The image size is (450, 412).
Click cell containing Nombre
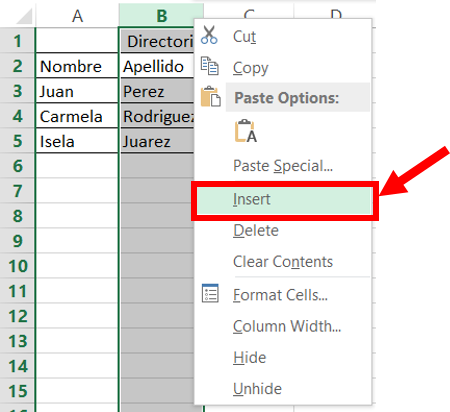click(77, 66)
